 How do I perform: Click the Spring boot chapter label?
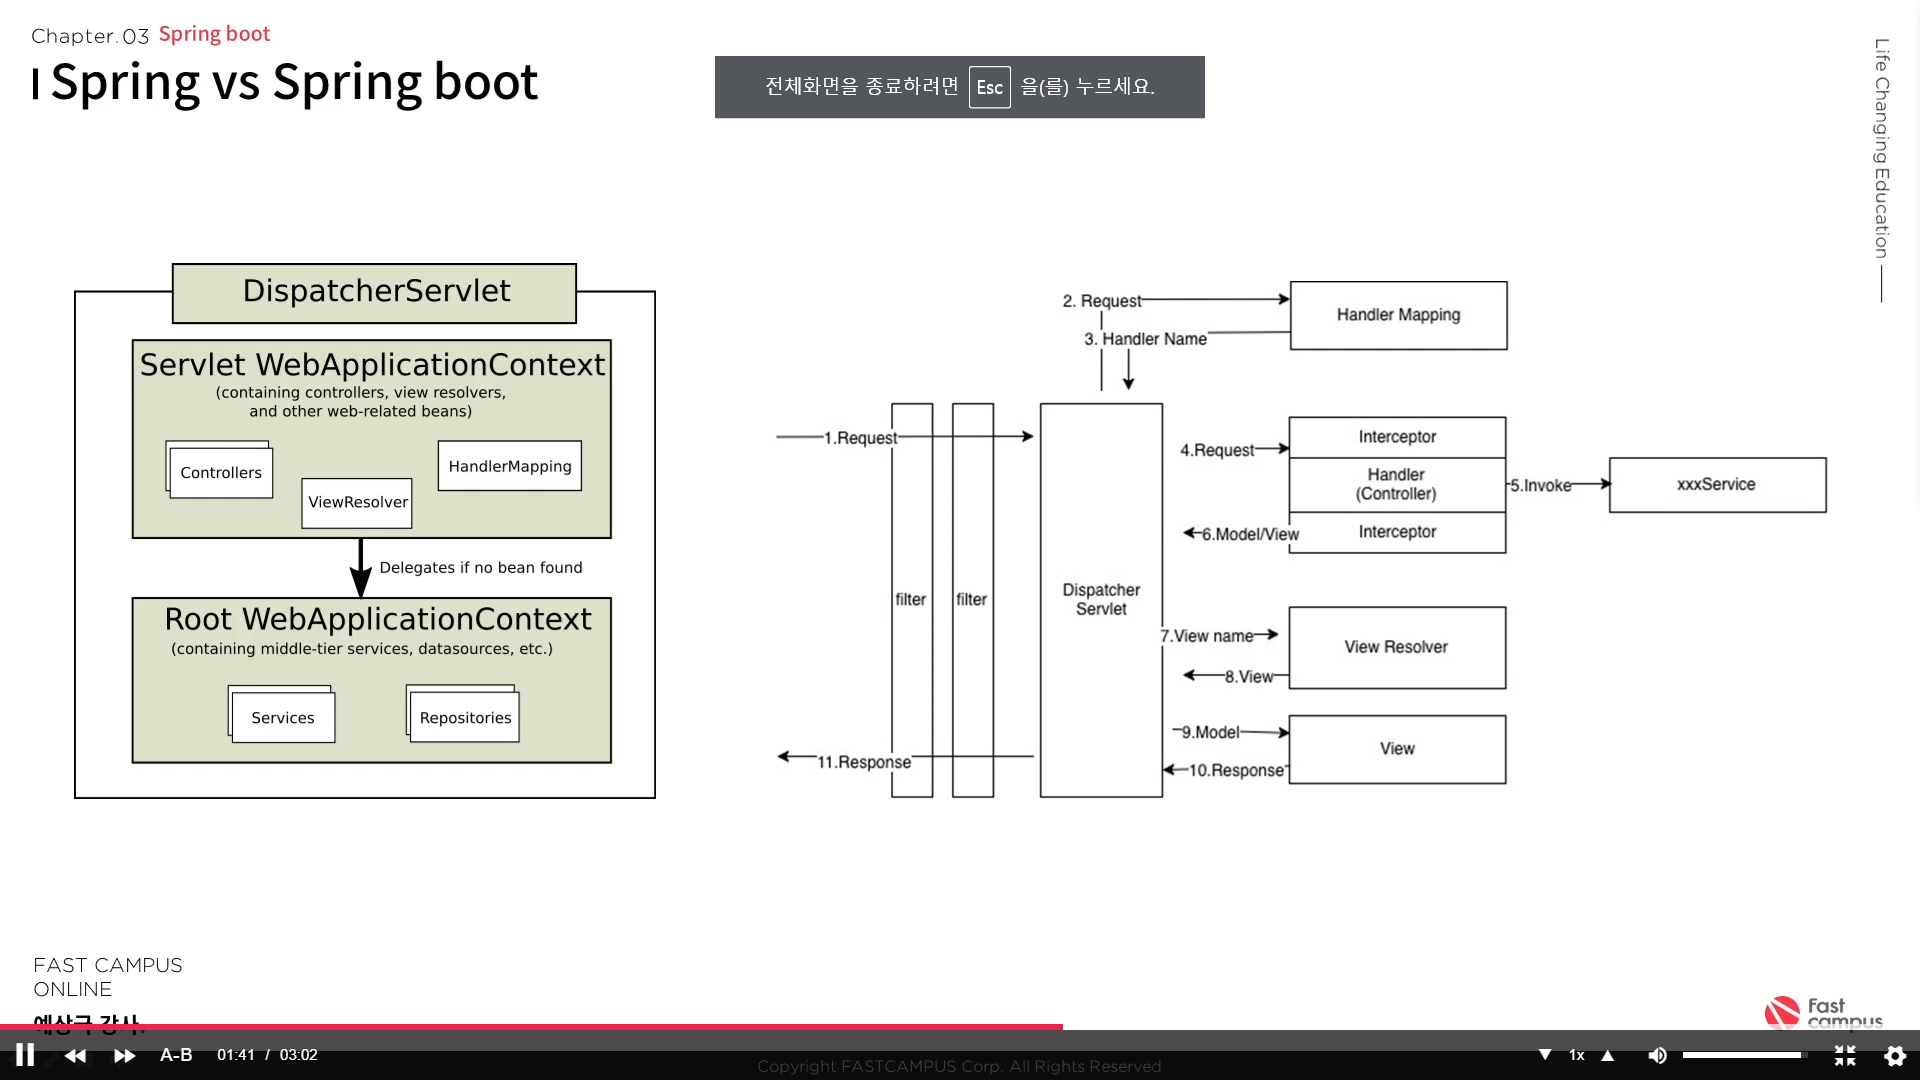coord(214,34)
